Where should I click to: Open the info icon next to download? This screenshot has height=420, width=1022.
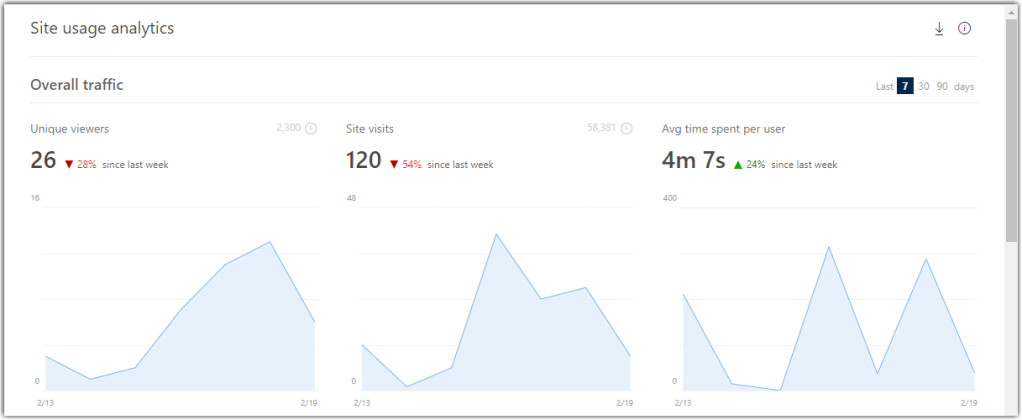(964, 29)
